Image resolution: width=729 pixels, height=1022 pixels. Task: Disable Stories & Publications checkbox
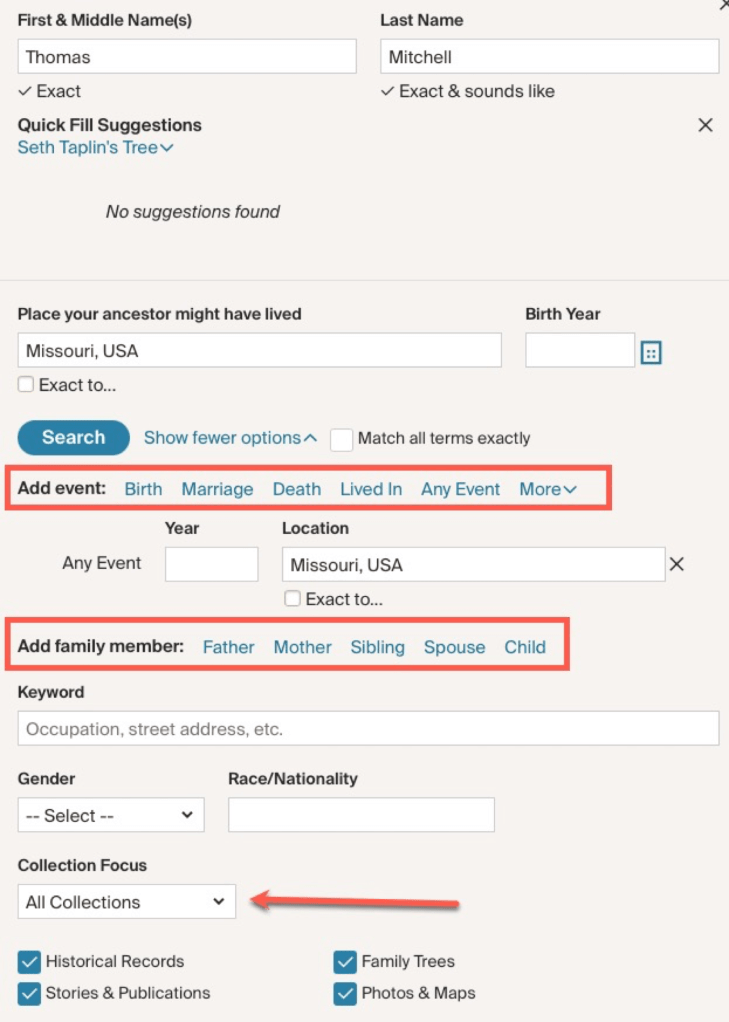tap(29, 993)
